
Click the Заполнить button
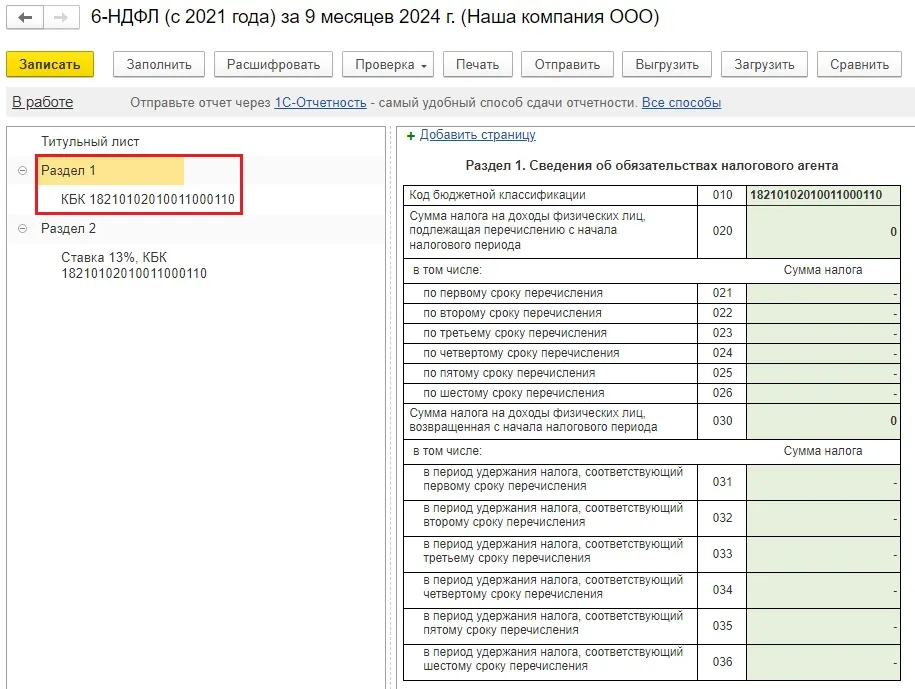click(158, 64)
